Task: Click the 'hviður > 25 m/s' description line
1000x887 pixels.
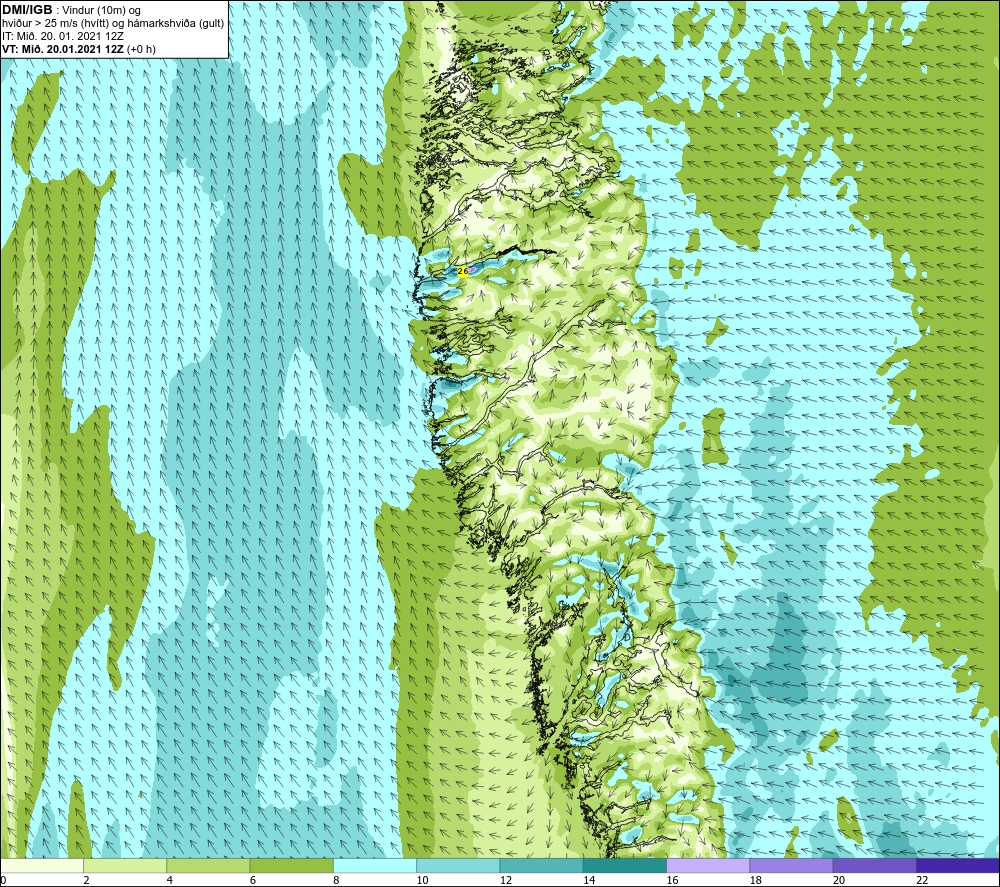Action: [113, 24]
